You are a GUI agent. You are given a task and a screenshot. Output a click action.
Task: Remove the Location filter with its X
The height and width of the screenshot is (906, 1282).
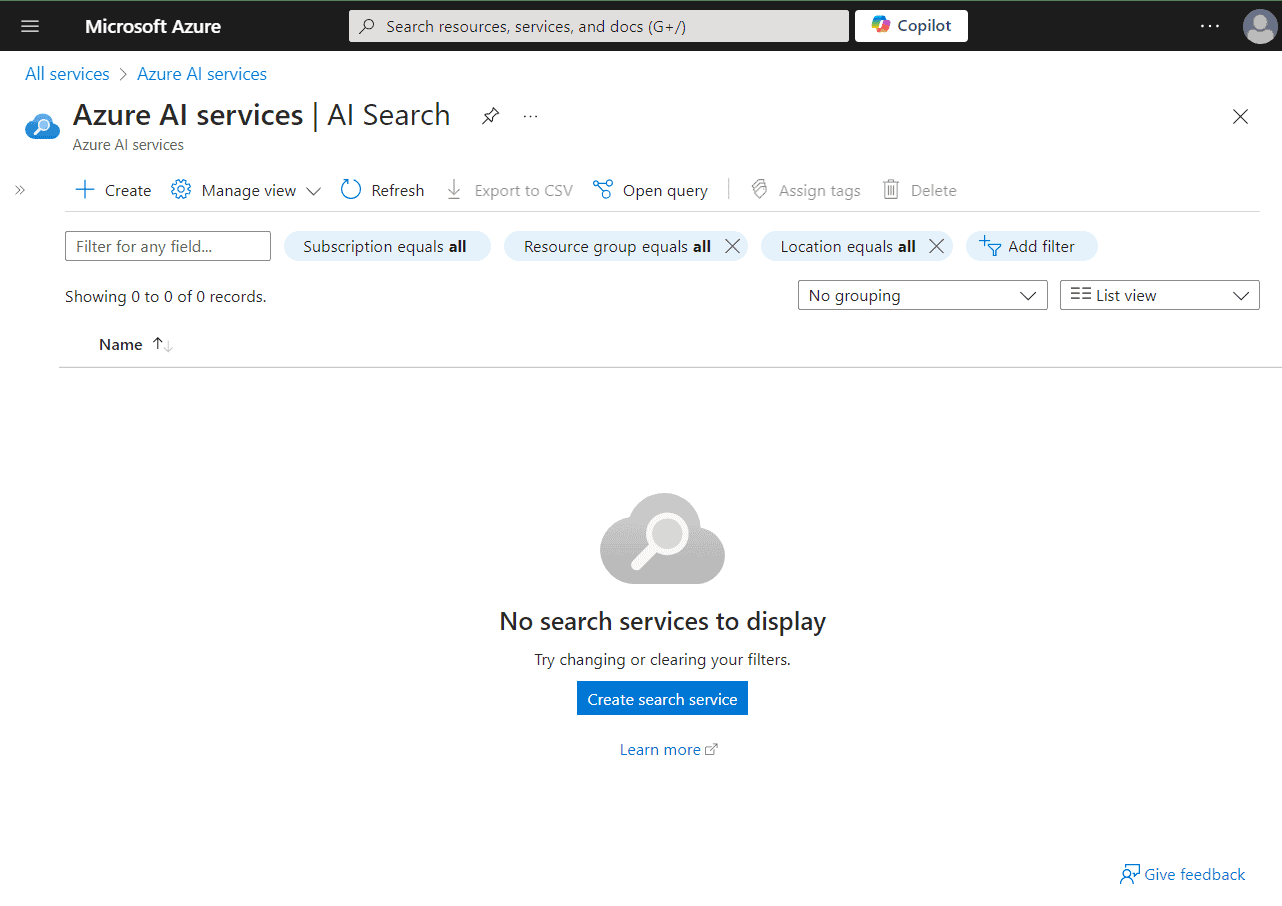click(936, 246)
